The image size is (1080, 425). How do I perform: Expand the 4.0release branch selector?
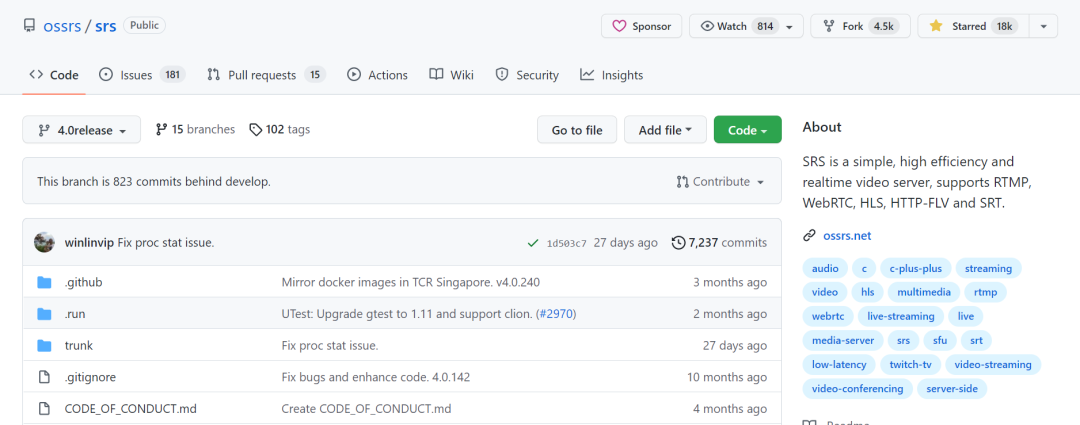coord(82,130)
